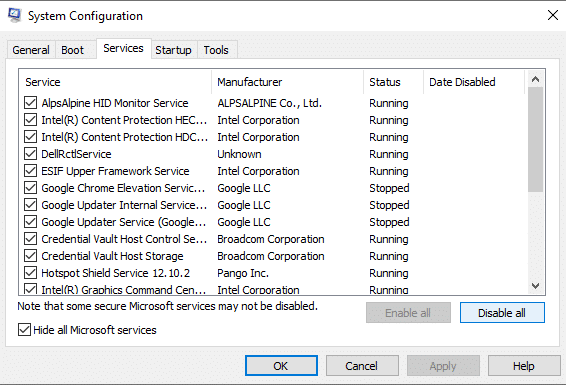Screen dimensions: 566x385
Task: Select Hotspot Shield Service 12.10.2 name
Action: coord(116,273)
